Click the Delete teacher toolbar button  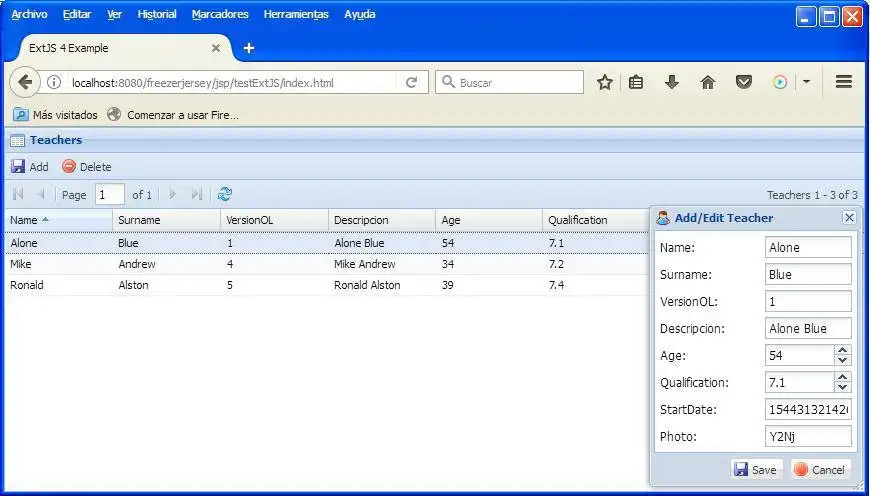[x=87, y=167]
